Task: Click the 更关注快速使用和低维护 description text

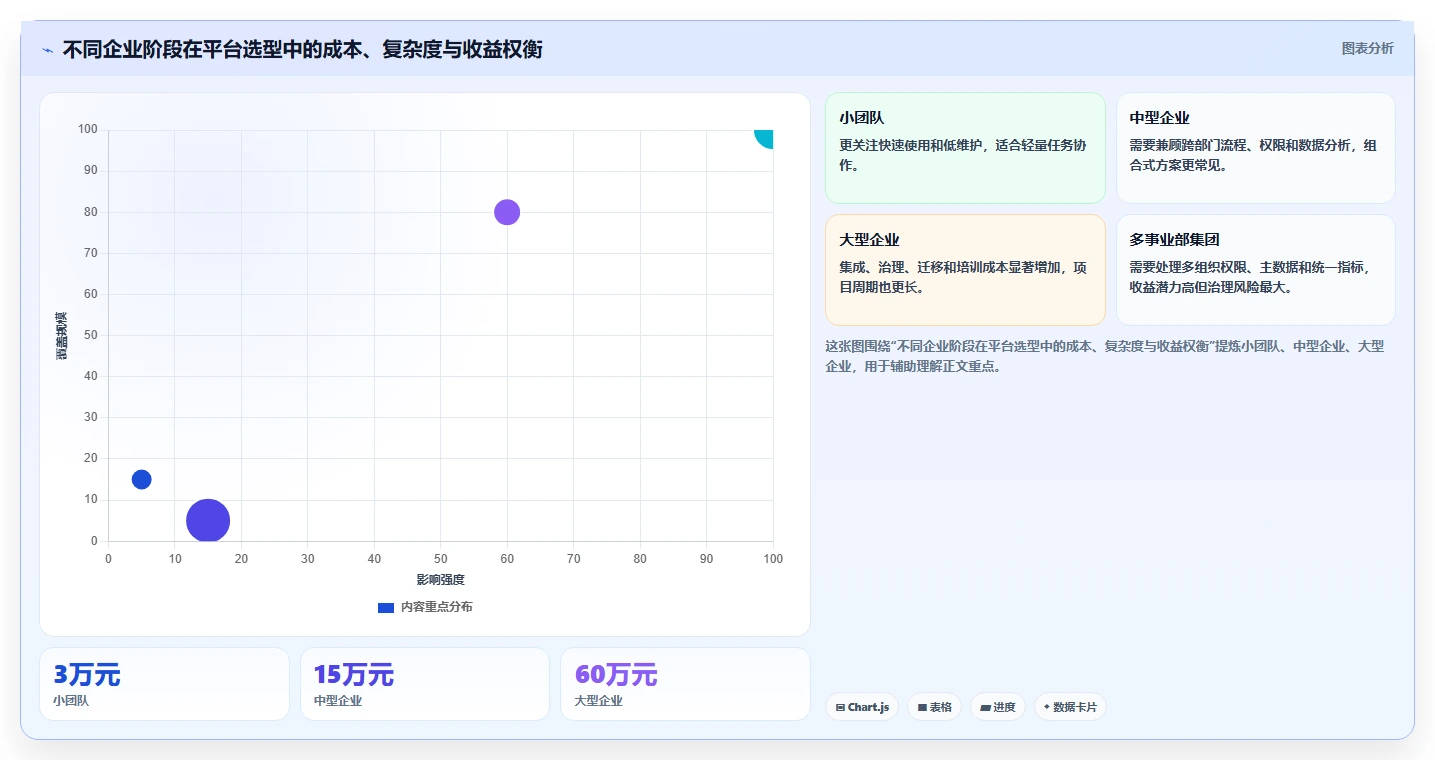Action: 963,155
